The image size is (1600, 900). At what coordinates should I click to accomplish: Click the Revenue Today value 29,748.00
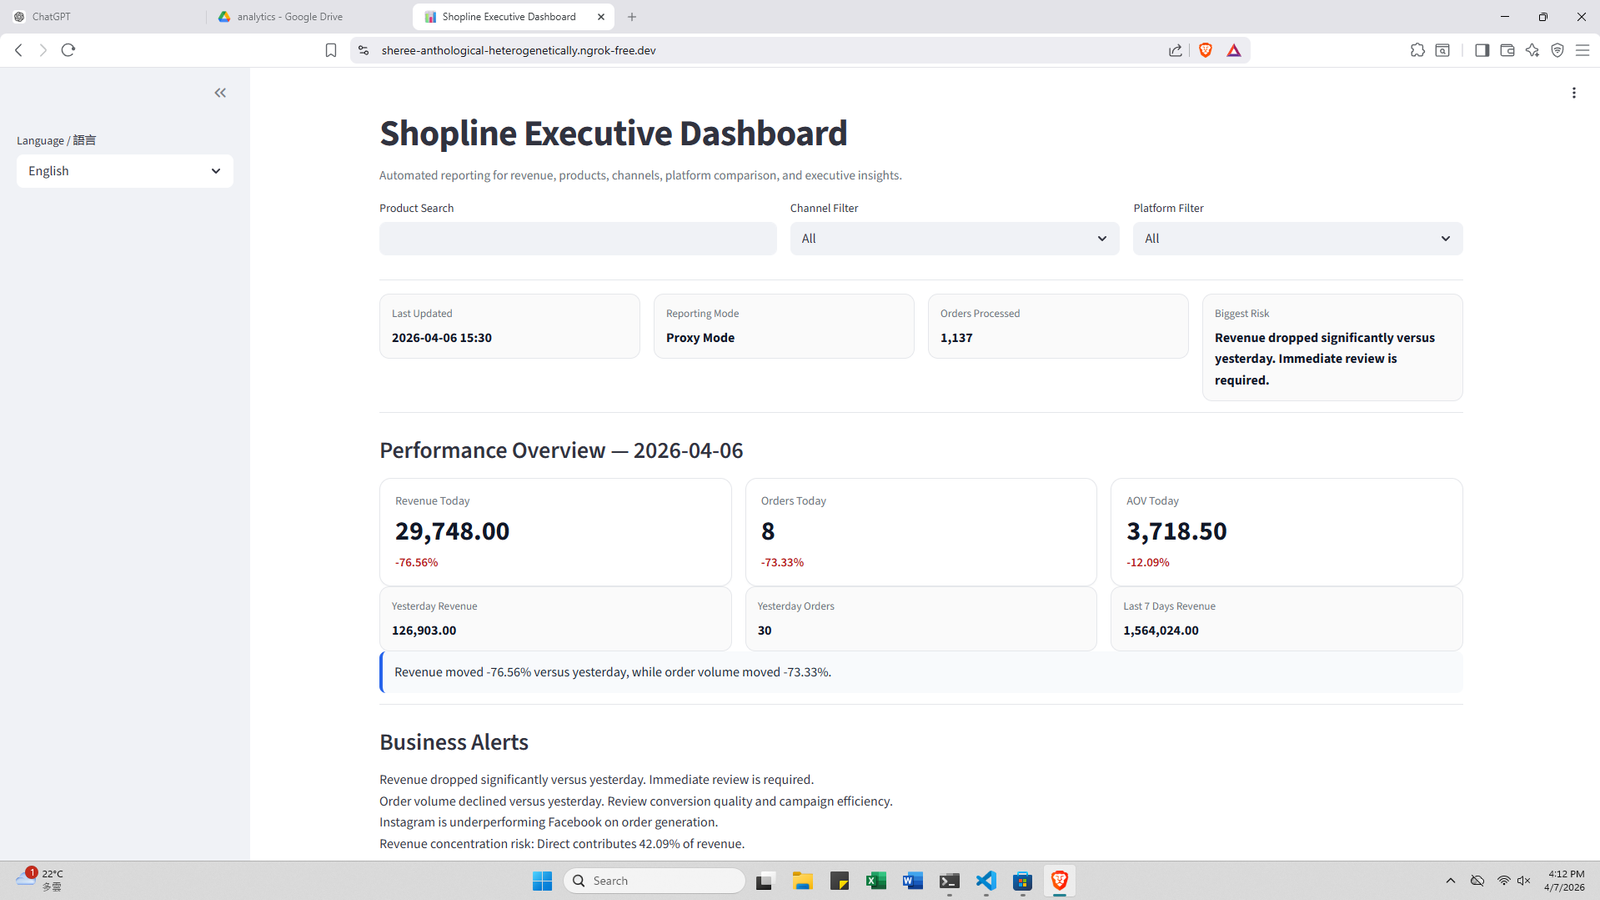click(x=452, y=531)
